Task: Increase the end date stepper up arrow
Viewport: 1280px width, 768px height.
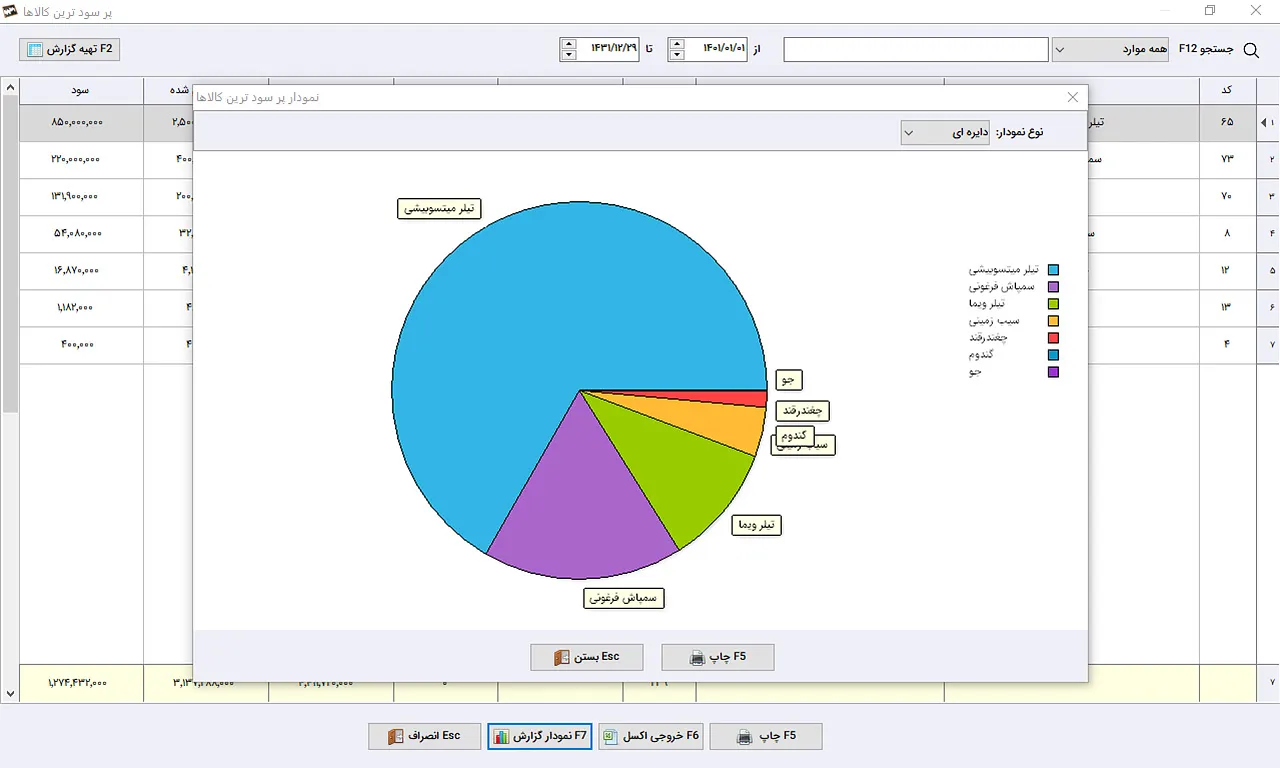Action: pos(569,44)
